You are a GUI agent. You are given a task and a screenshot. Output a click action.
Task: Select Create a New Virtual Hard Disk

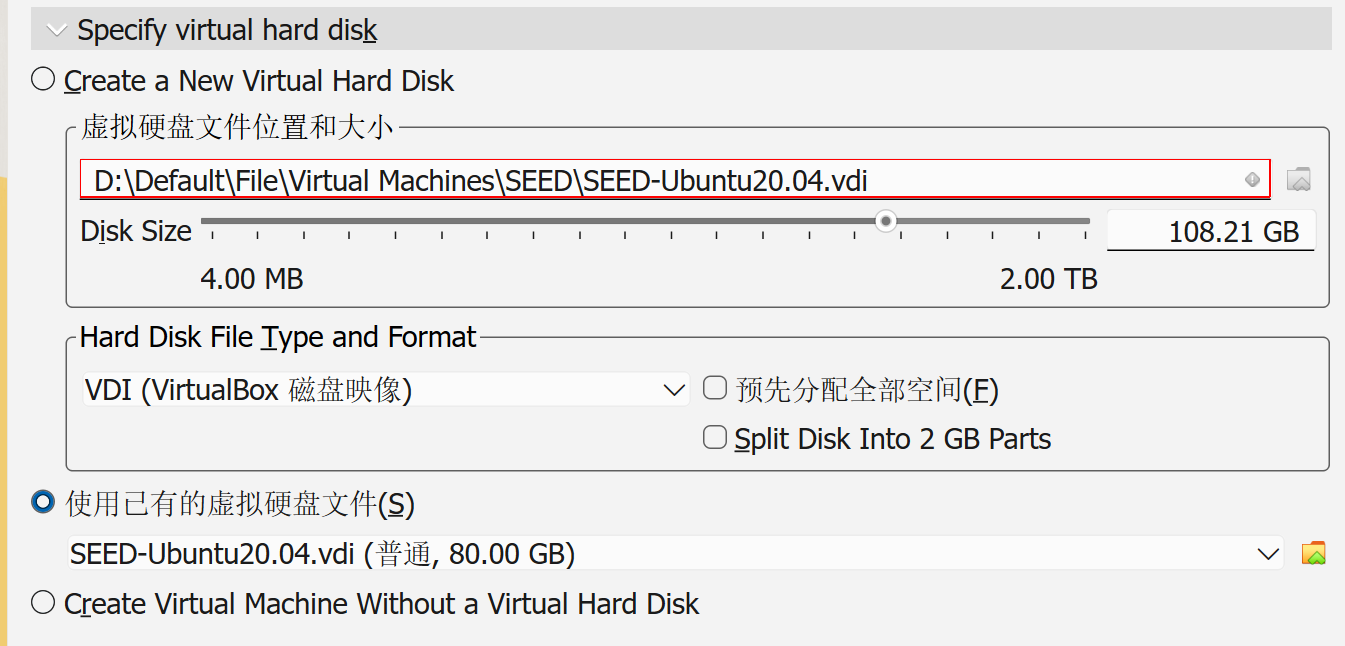click(43, 80)
